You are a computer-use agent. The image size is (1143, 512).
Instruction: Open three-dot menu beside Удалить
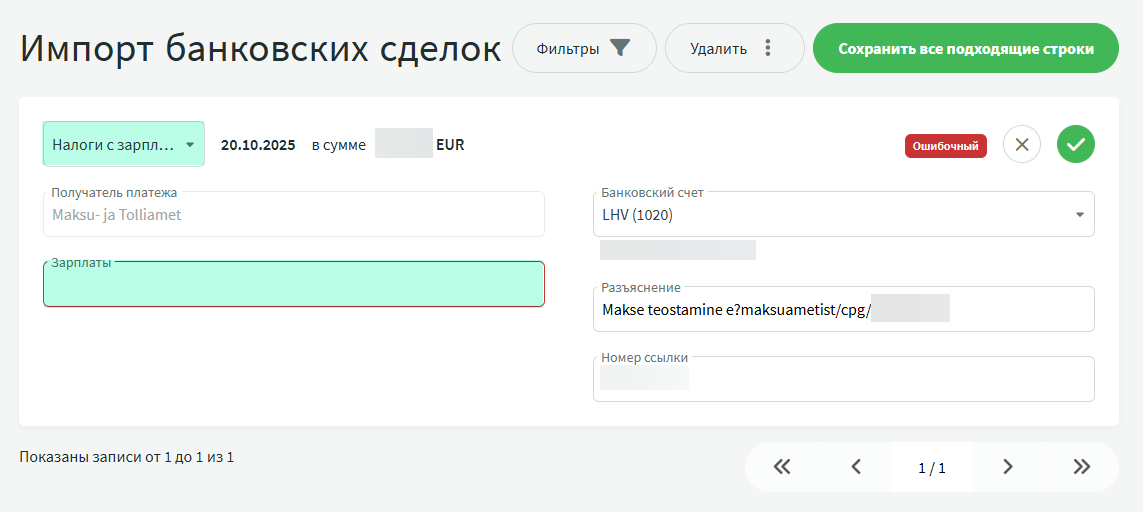coord(768,48)
